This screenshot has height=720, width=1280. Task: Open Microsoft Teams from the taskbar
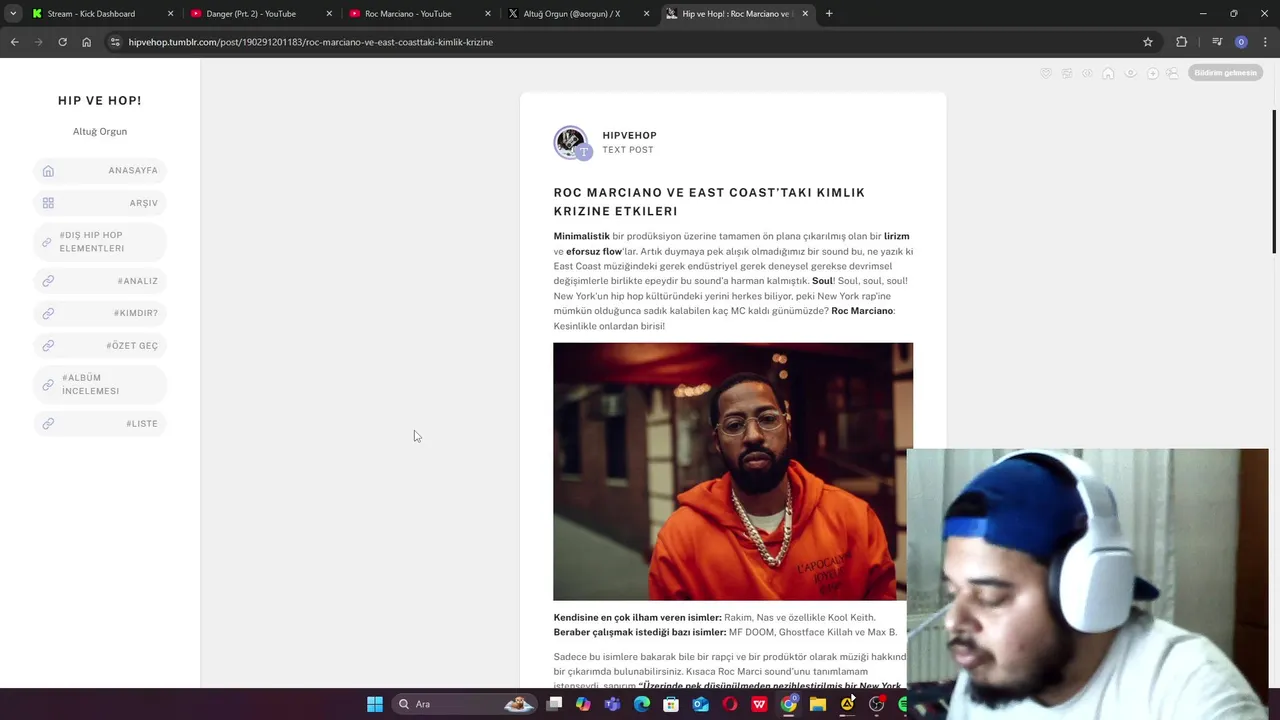tap(612, 704)
